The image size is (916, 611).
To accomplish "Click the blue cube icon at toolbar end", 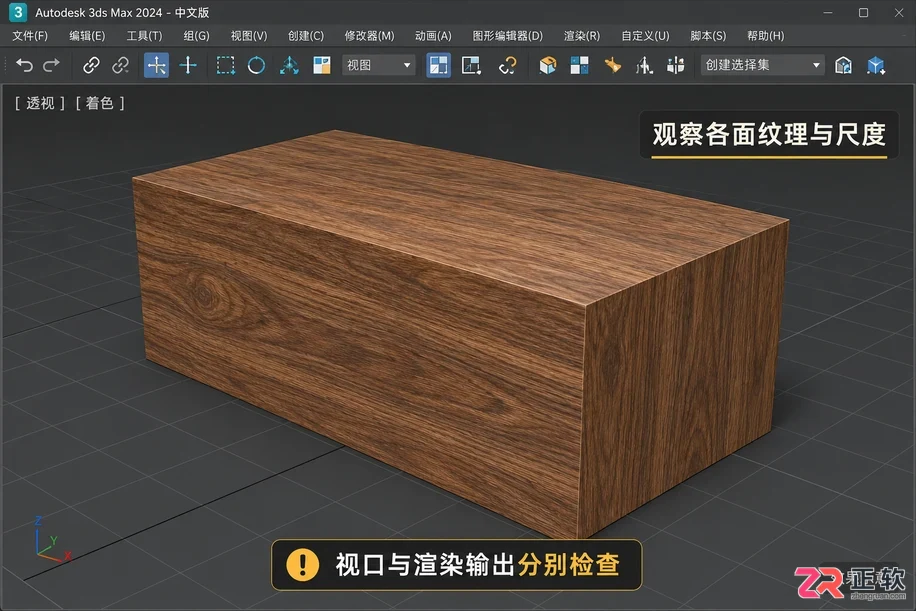I will (876, 65).
